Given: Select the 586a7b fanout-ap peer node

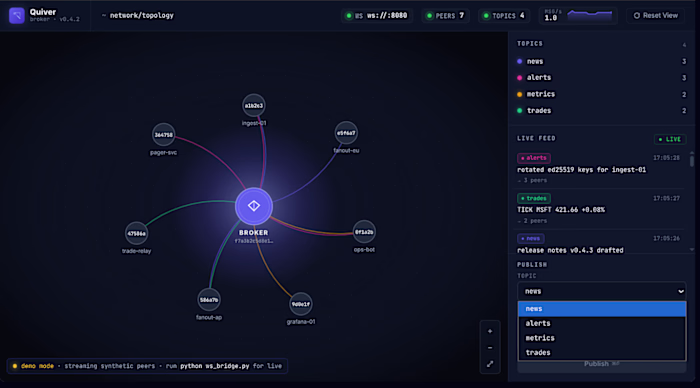Looking at the screenshot, I should [x=209, y=300].
